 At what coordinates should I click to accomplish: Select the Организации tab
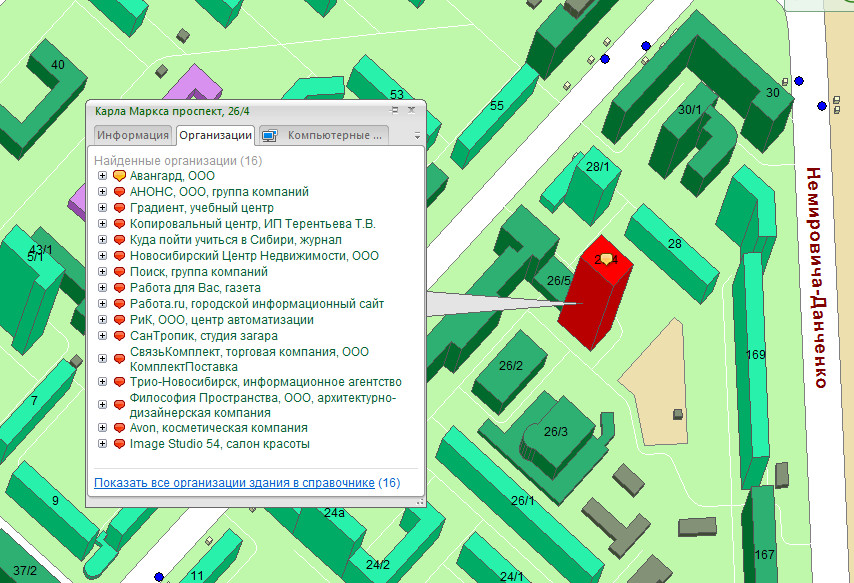[x=216, y=135]
